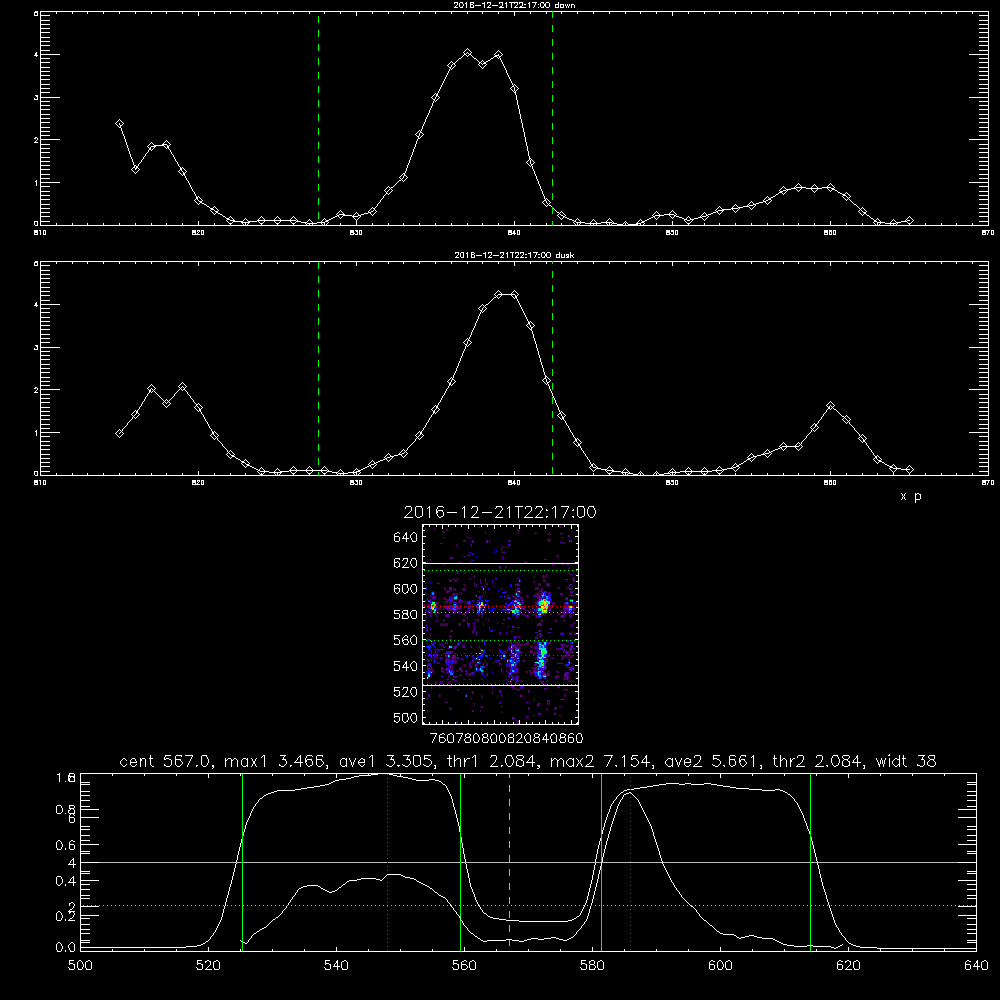Viewport: 1000px width, 1000px height.
Task: Select the red dotted marker near 586 in the bottom plot
Action: pyautogui.click(x=631, y=861)
